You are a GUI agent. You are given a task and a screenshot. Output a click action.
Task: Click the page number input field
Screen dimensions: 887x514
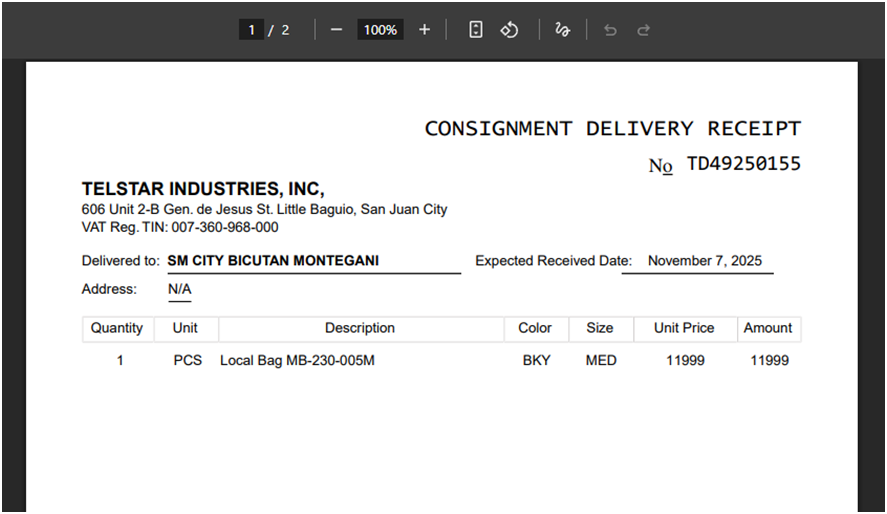[251, 30]
